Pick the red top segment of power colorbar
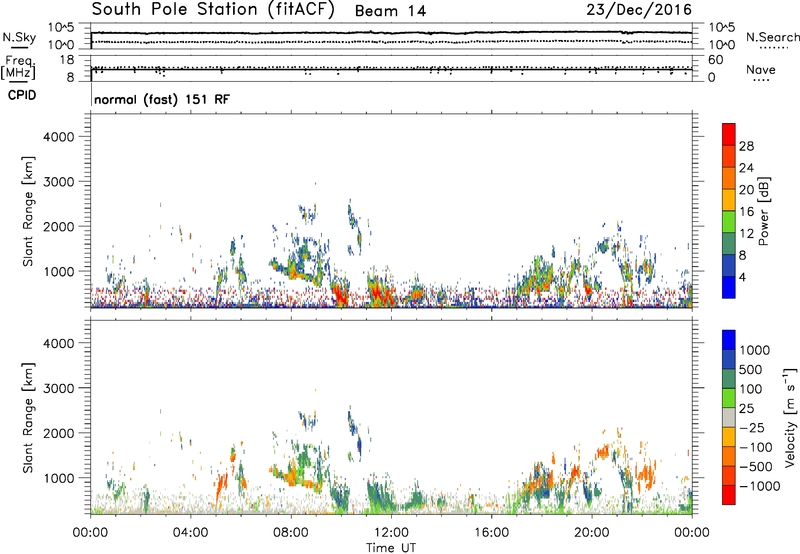This screenshot has width=800, height=554. pyautogui.click(x=729, y=135)
